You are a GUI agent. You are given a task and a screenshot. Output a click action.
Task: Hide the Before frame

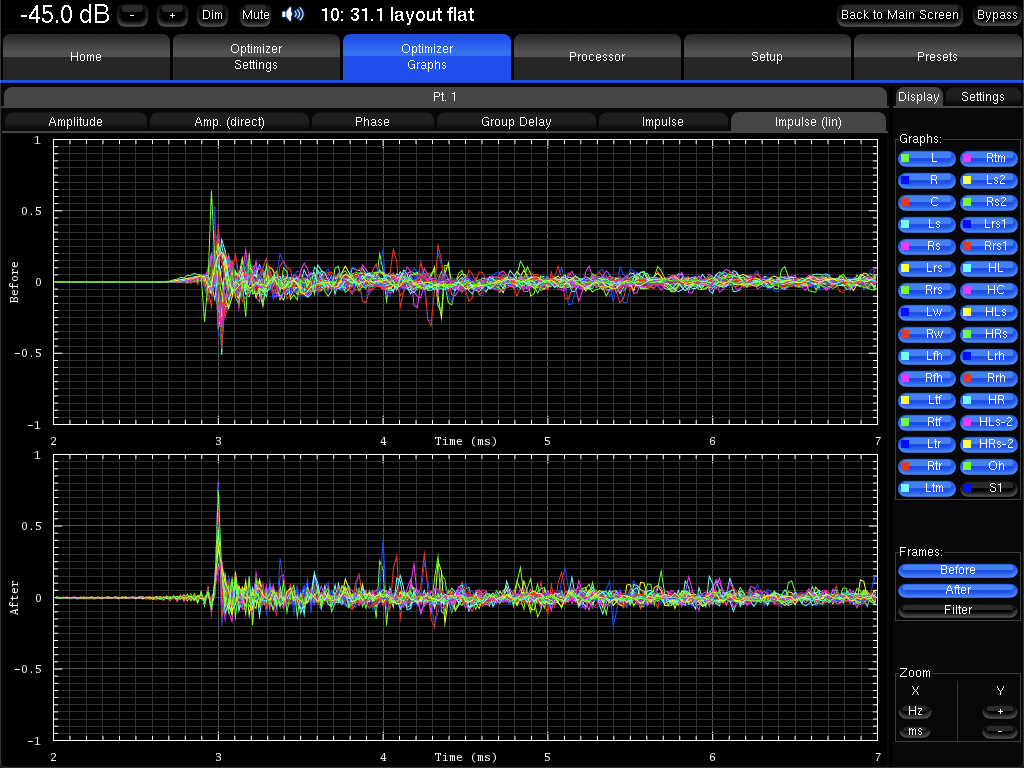tap(958, 570)
